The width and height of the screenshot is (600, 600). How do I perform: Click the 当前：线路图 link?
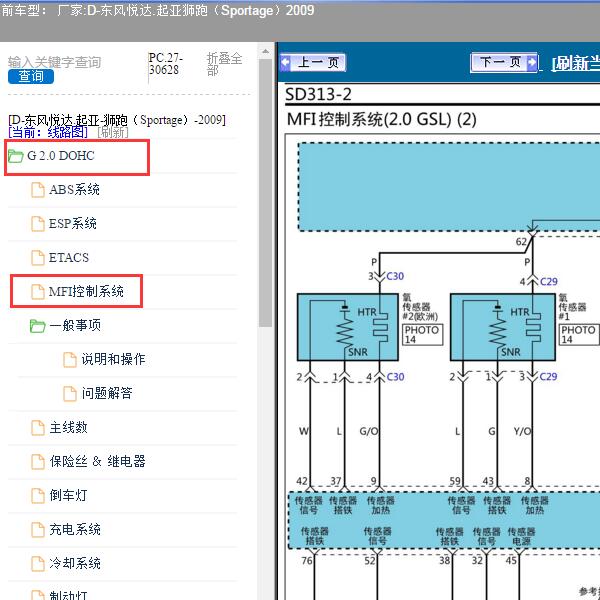tap(48, 132)
